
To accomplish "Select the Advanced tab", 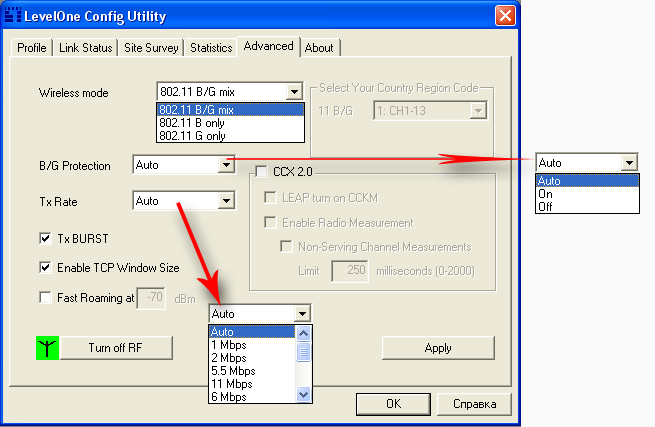I will pos(268,46).
